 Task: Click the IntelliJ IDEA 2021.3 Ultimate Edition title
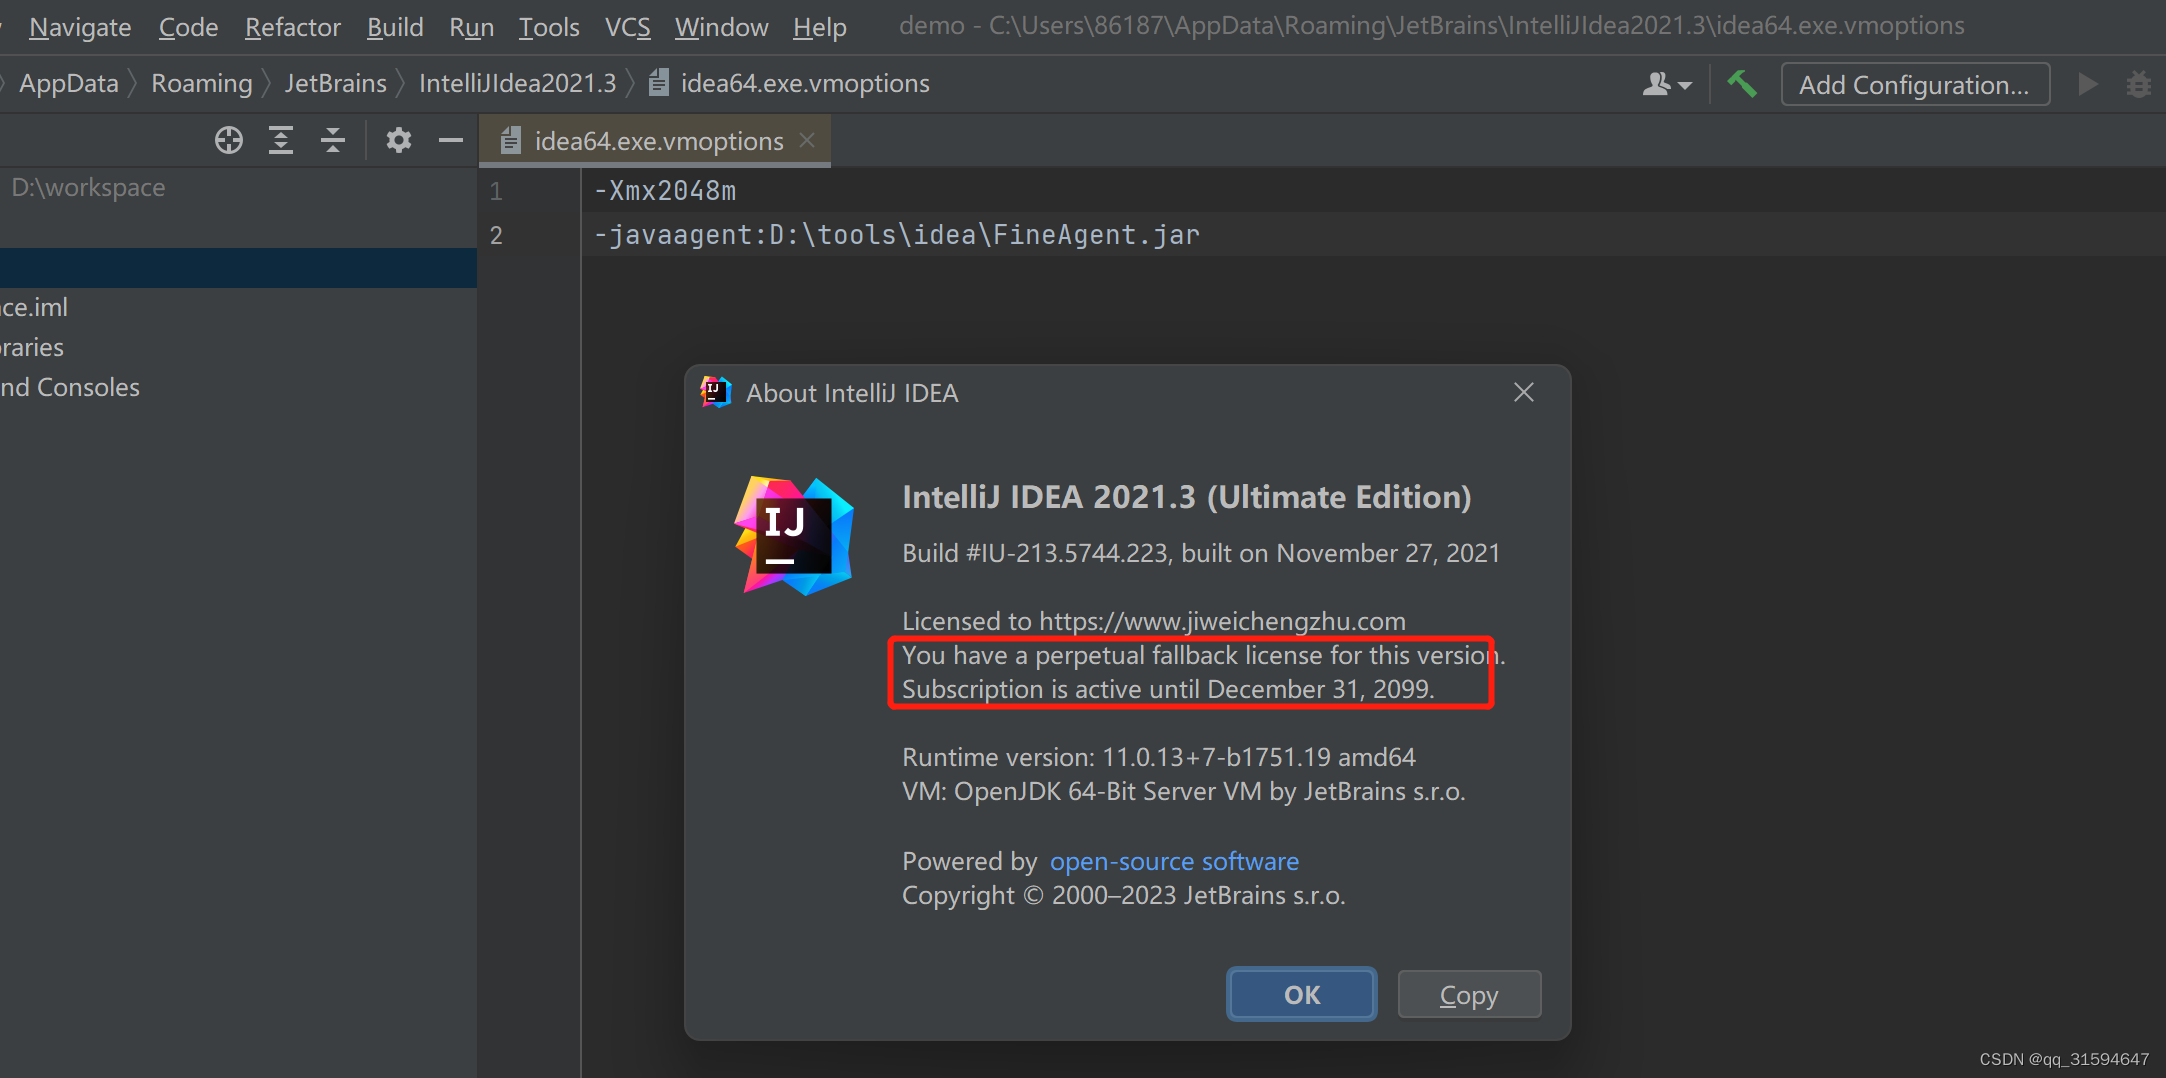1187,497
